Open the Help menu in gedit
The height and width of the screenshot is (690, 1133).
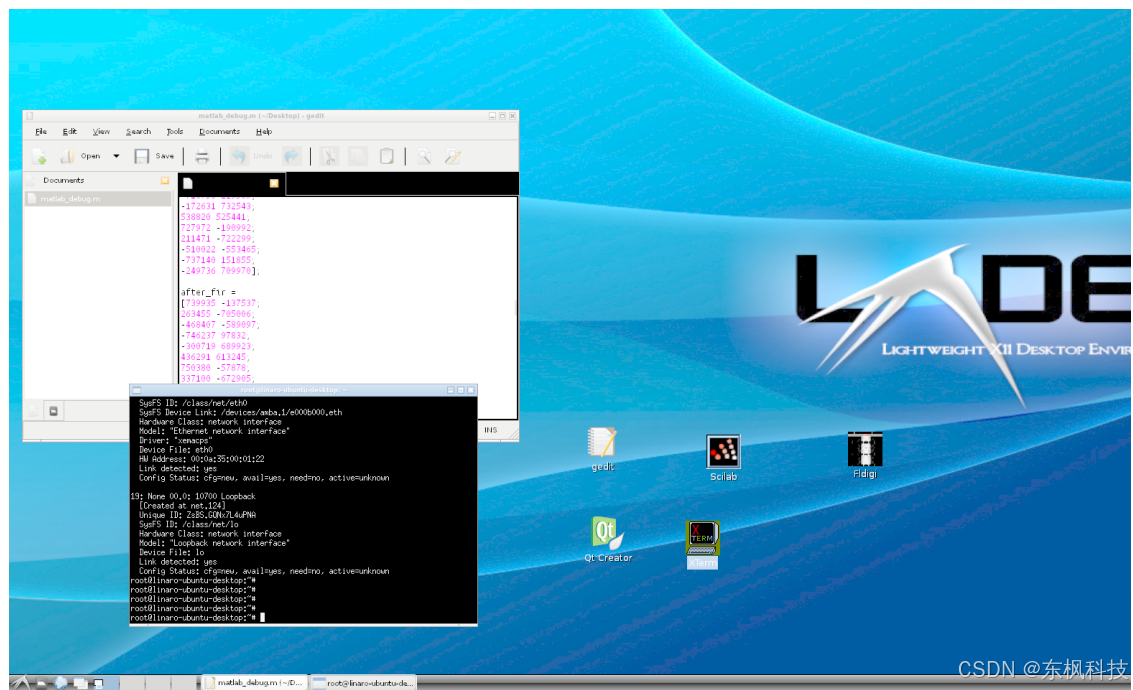point(264,131)
